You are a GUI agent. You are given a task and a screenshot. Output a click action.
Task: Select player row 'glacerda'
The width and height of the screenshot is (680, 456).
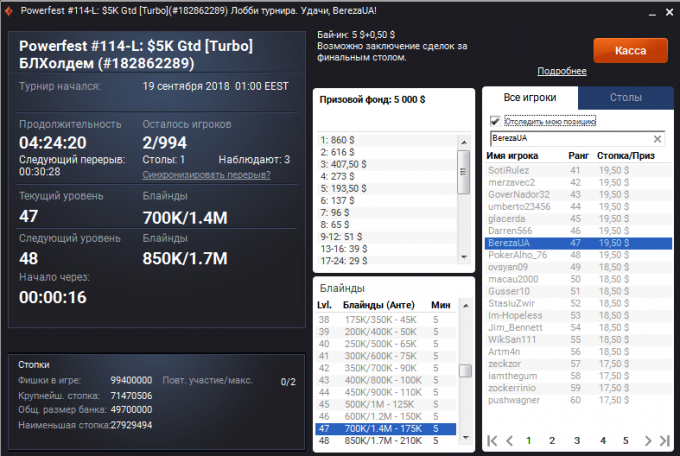pos(578,219)
